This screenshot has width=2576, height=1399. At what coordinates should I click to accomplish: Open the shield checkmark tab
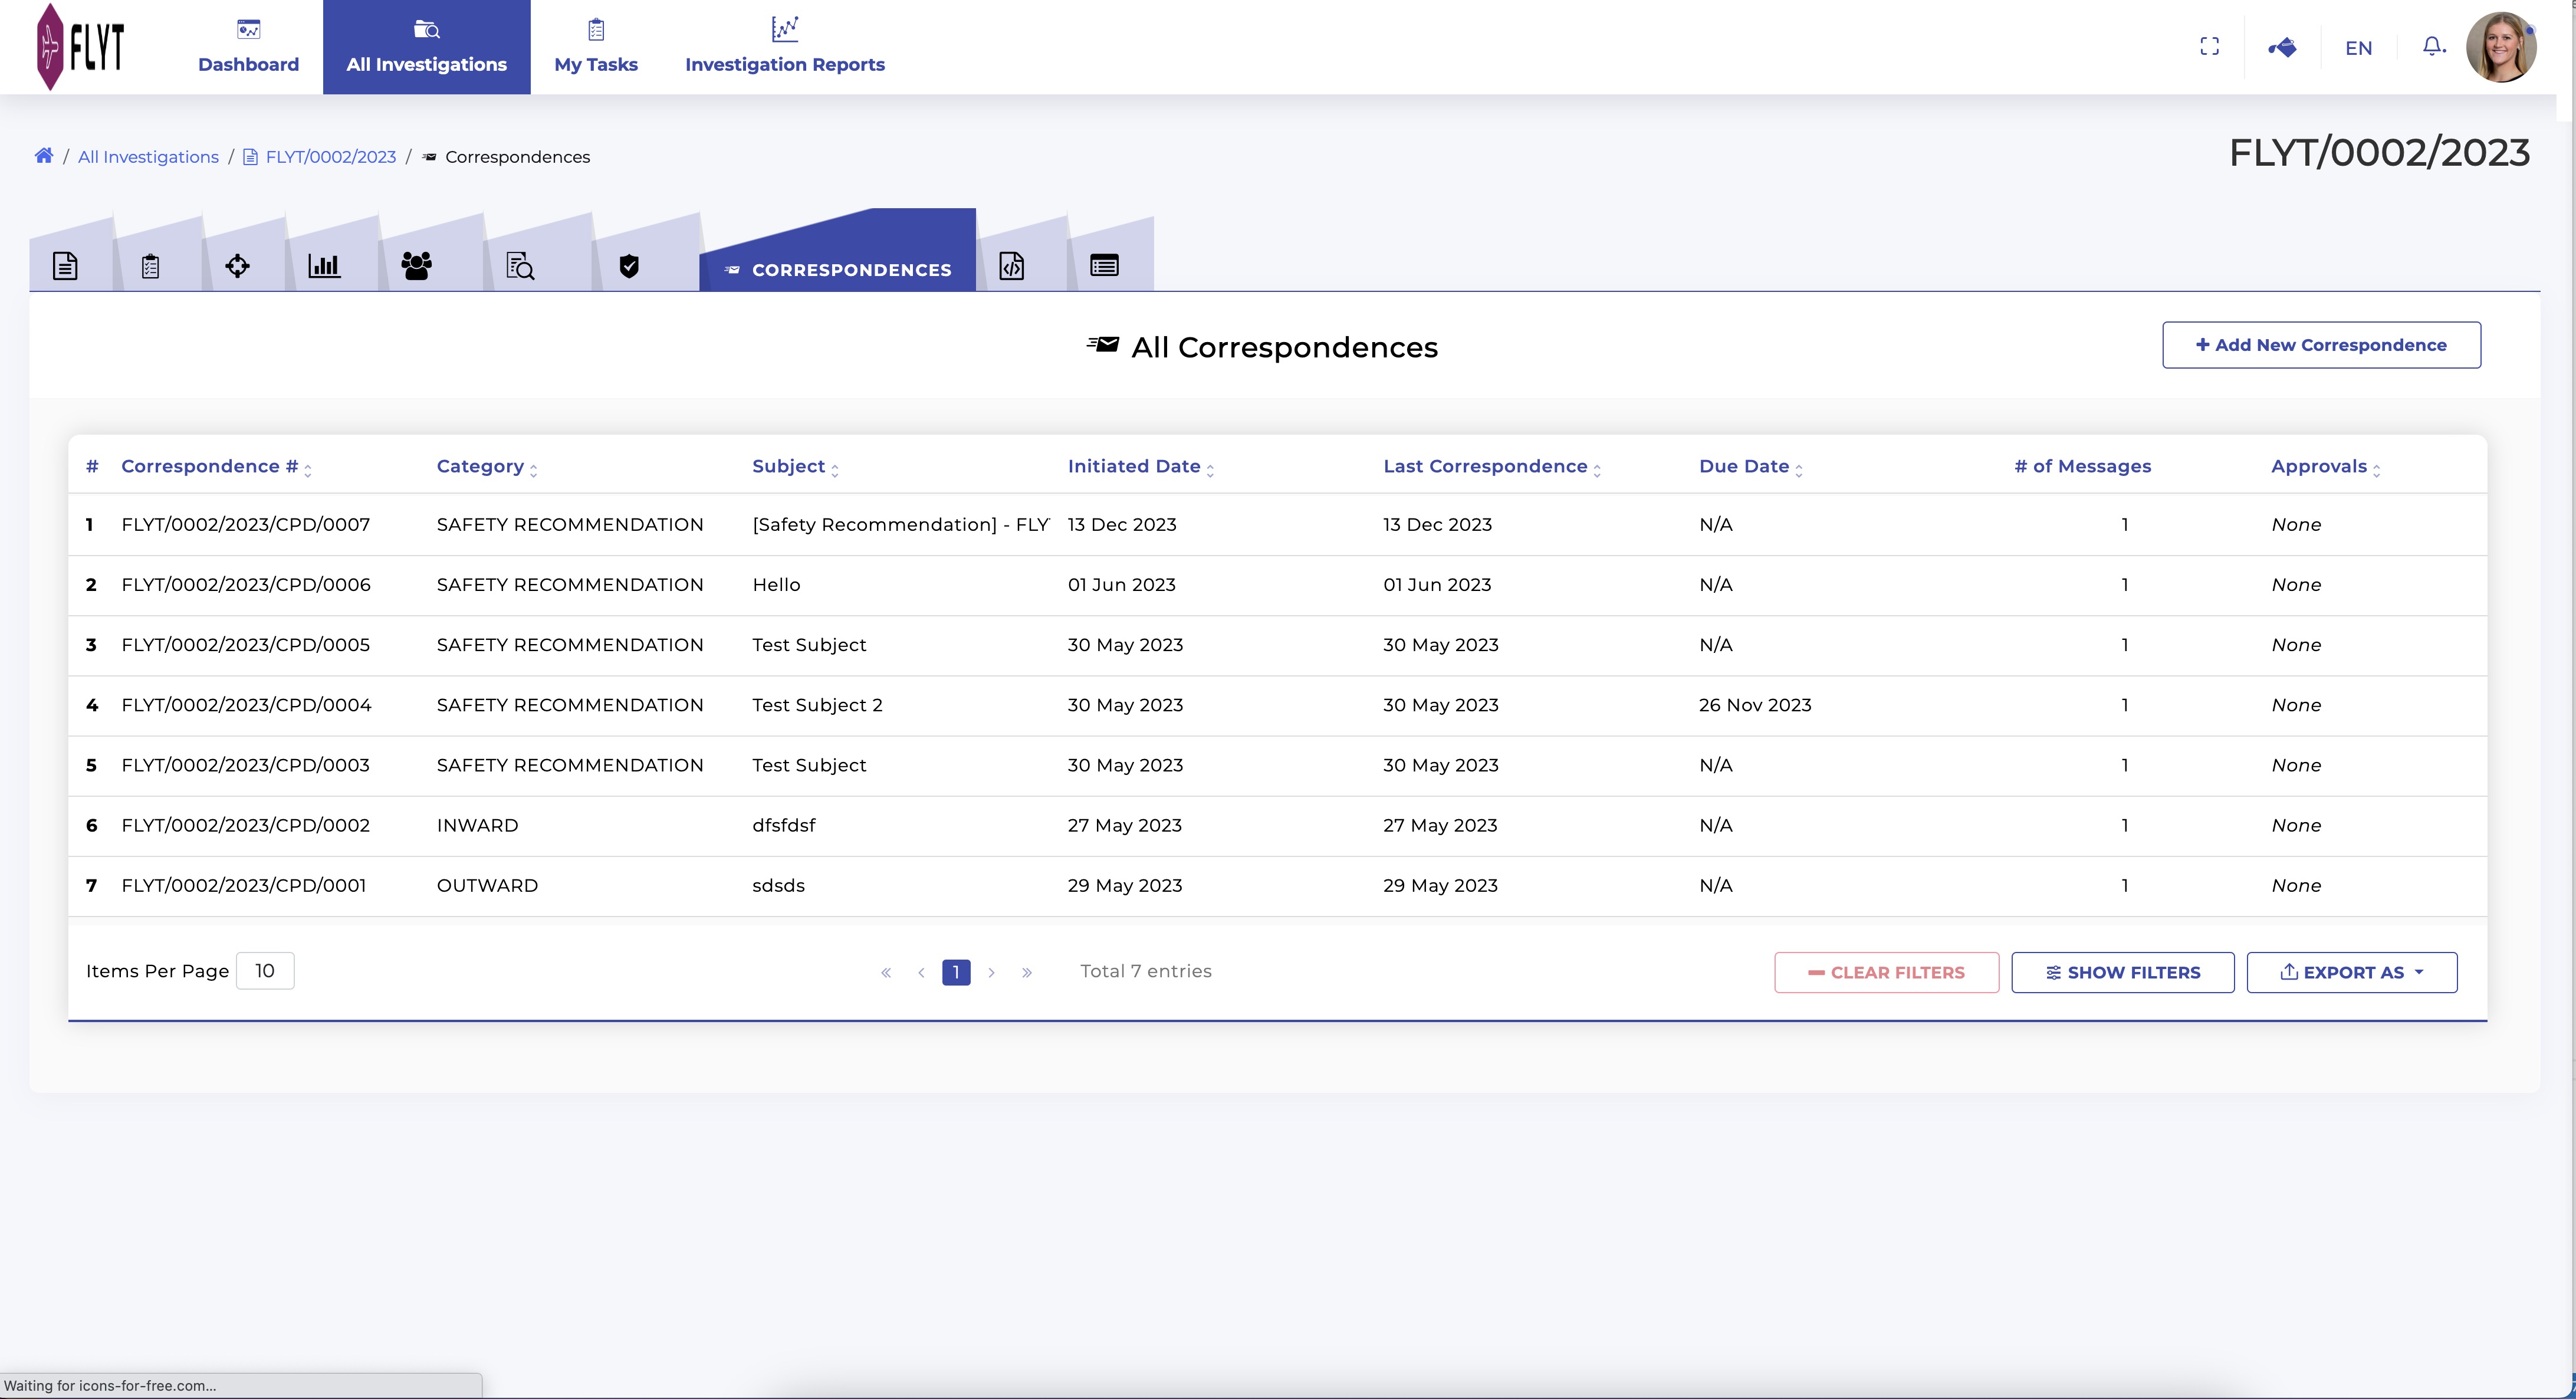[629, 266]
